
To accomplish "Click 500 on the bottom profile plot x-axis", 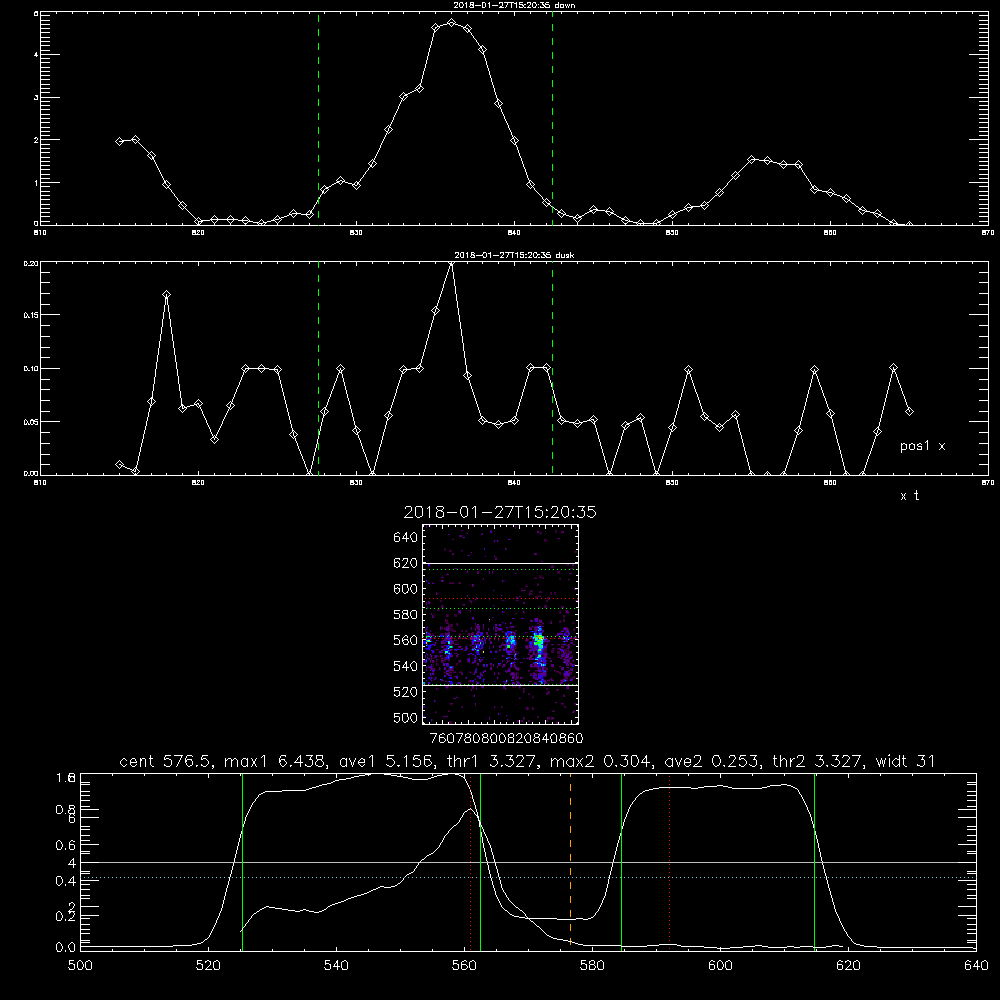I will click(80, 966).
